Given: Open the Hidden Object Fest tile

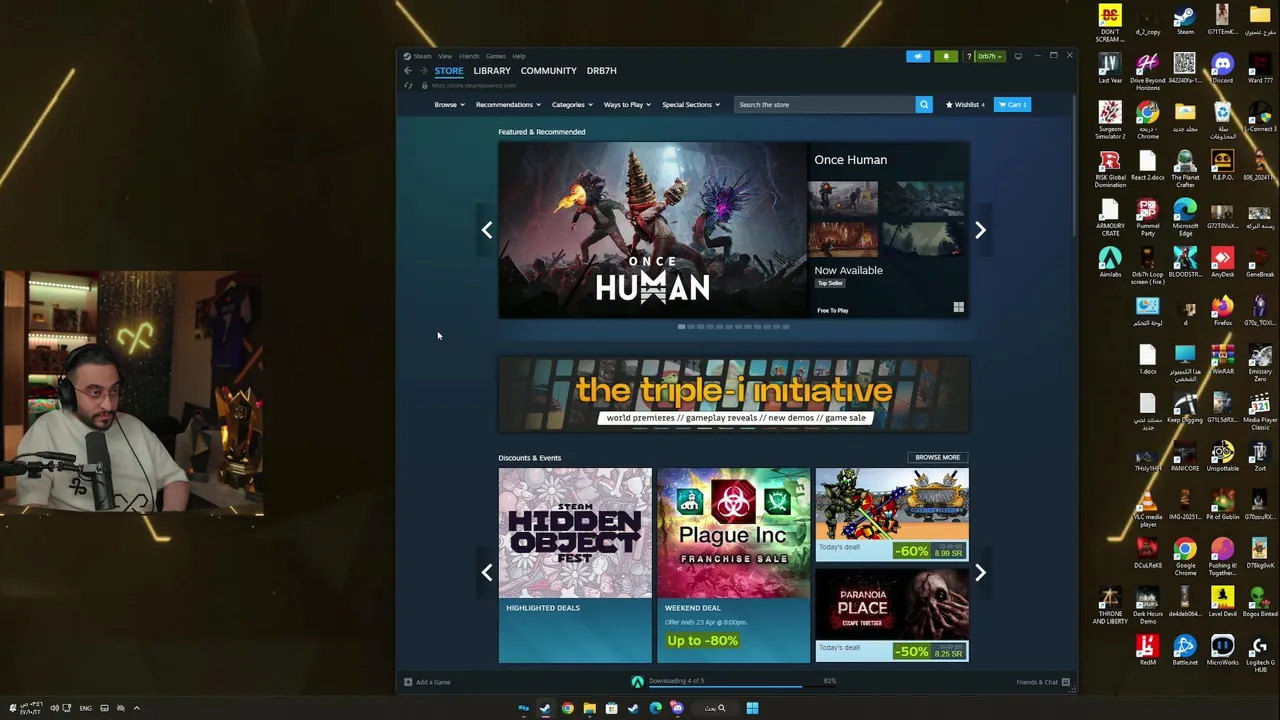Looking at the screenshot, I should point(575,565).
